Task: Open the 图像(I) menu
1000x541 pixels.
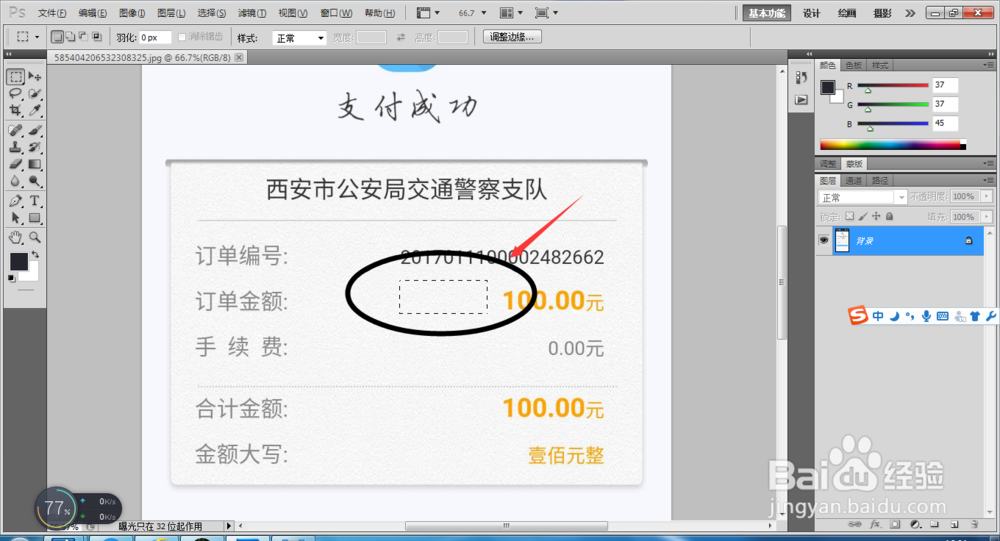Action: 132,13
